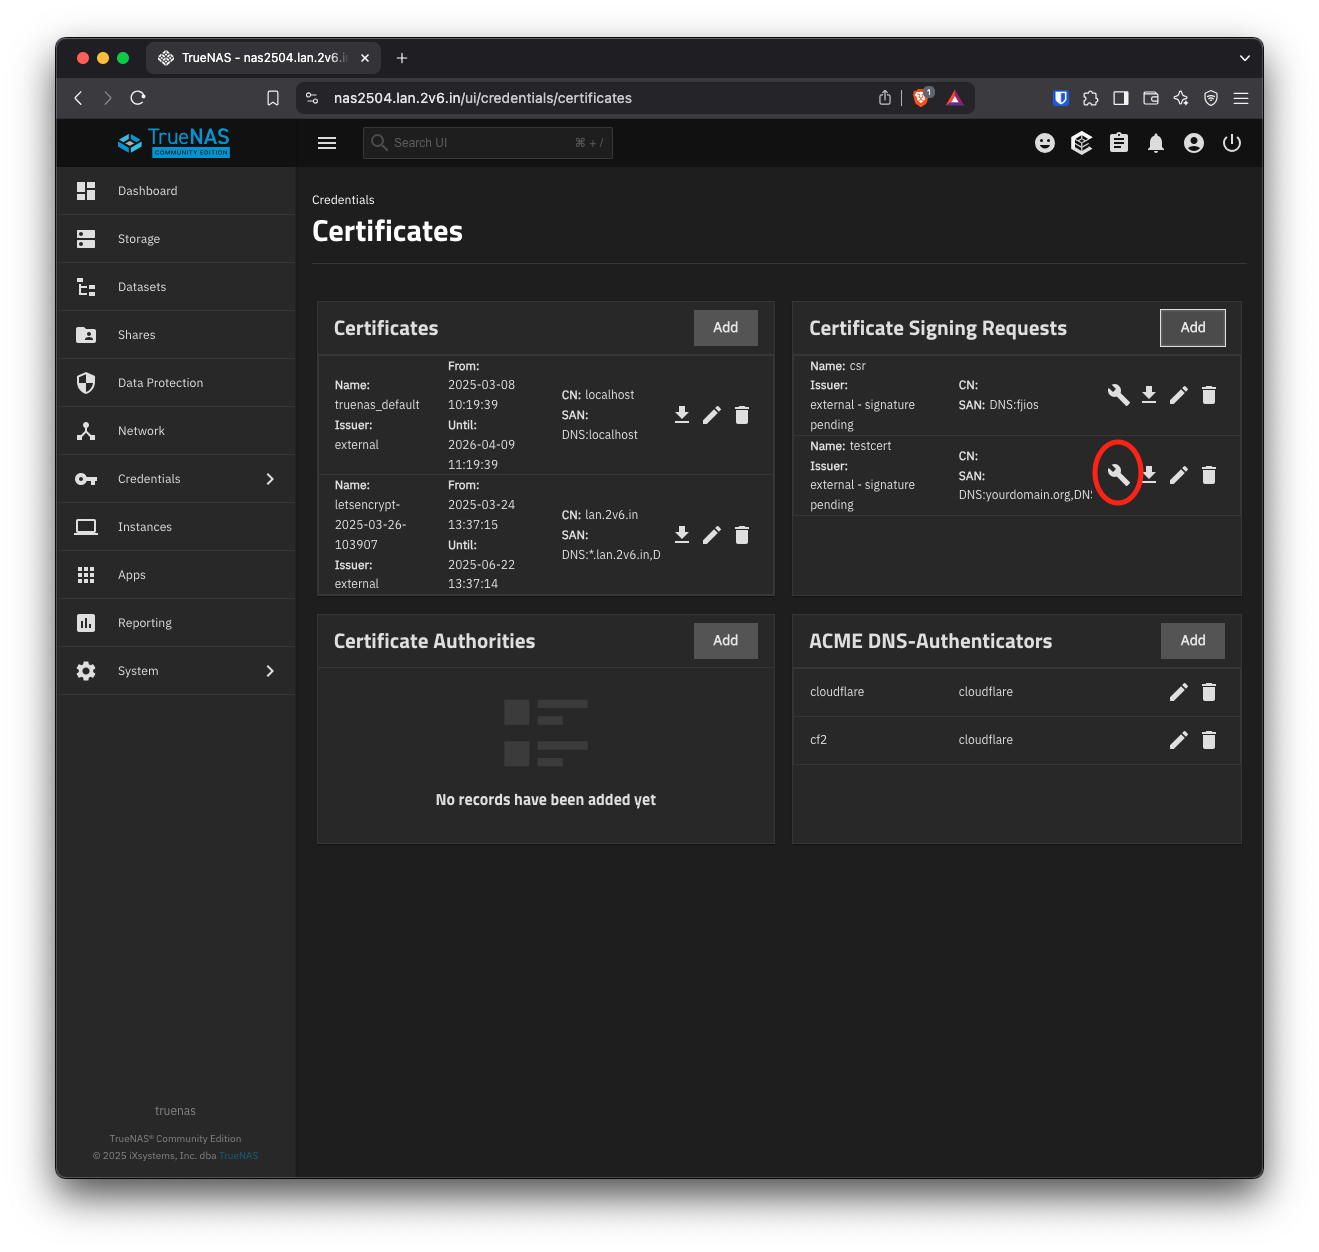
Task: Open browser extensions puzzle icon
Action: pyautogui.click(x=1091, y=98)
